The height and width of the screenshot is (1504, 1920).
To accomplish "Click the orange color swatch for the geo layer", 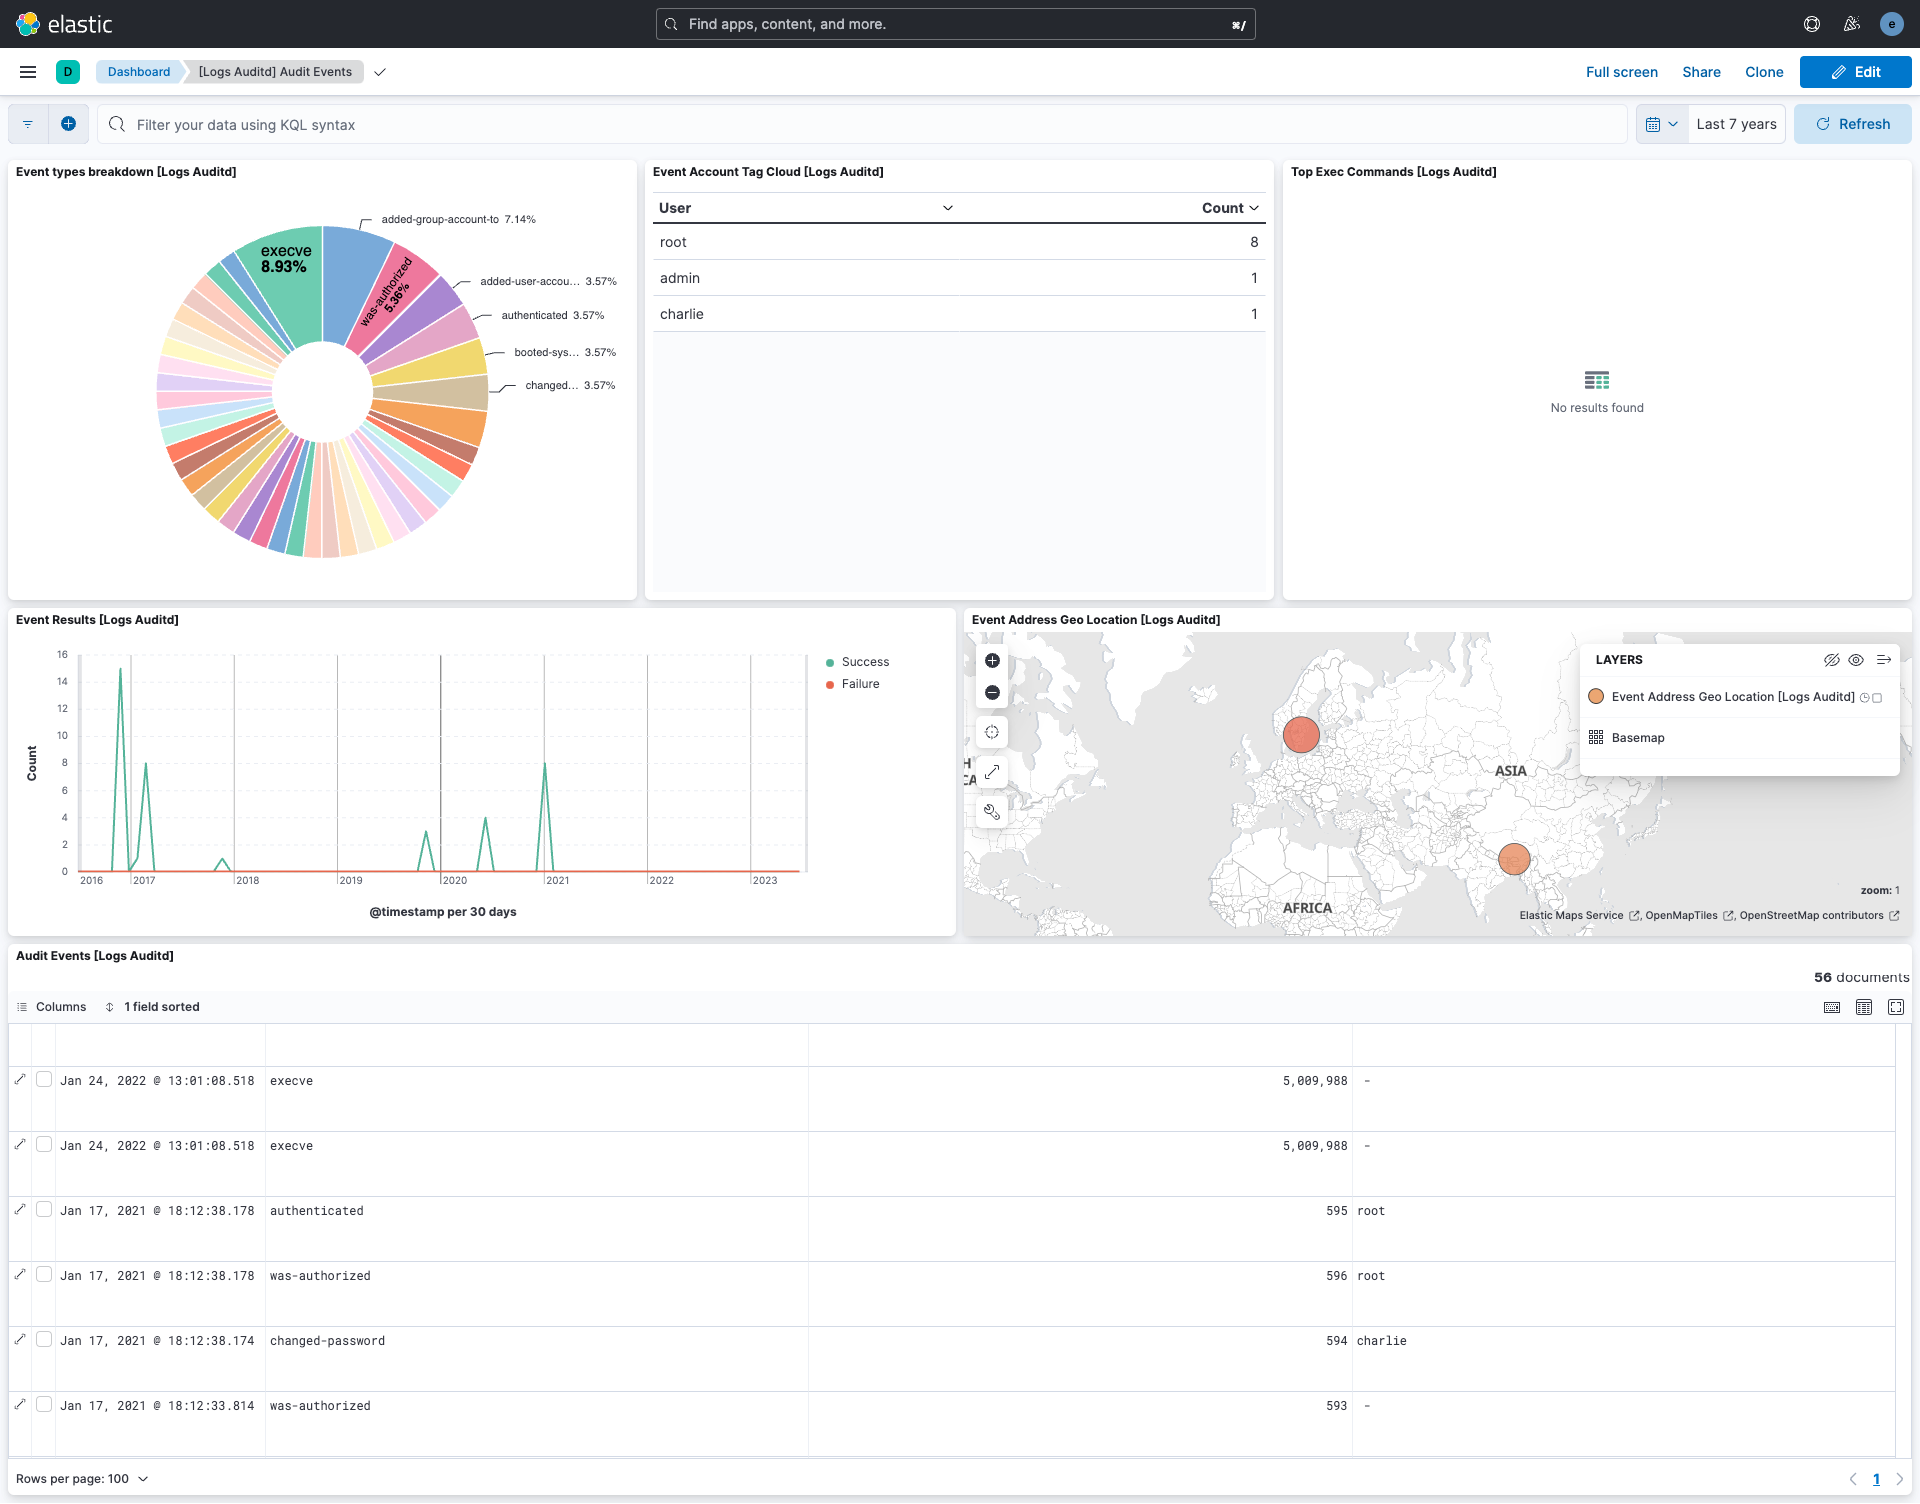I will pyautogui.click(x=1596, y=696).
